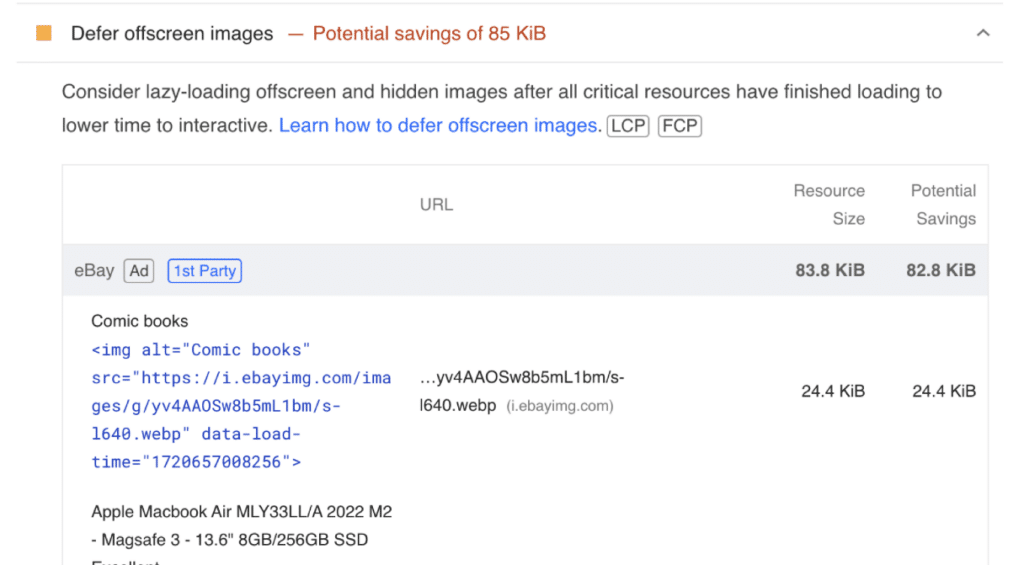Viewport: 1024px width, 565px height.
Task: Click the 82.8 KiB total potential savings
Action: click(941, 270)
